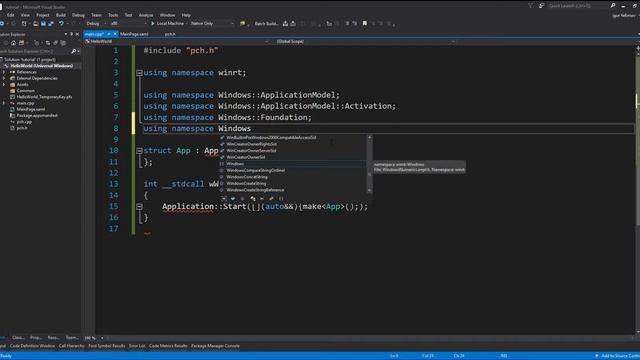This screenshot has height=360, width=640.
Task: Click the Navigate Backward toolbar icon
Action: click(2, 24)
